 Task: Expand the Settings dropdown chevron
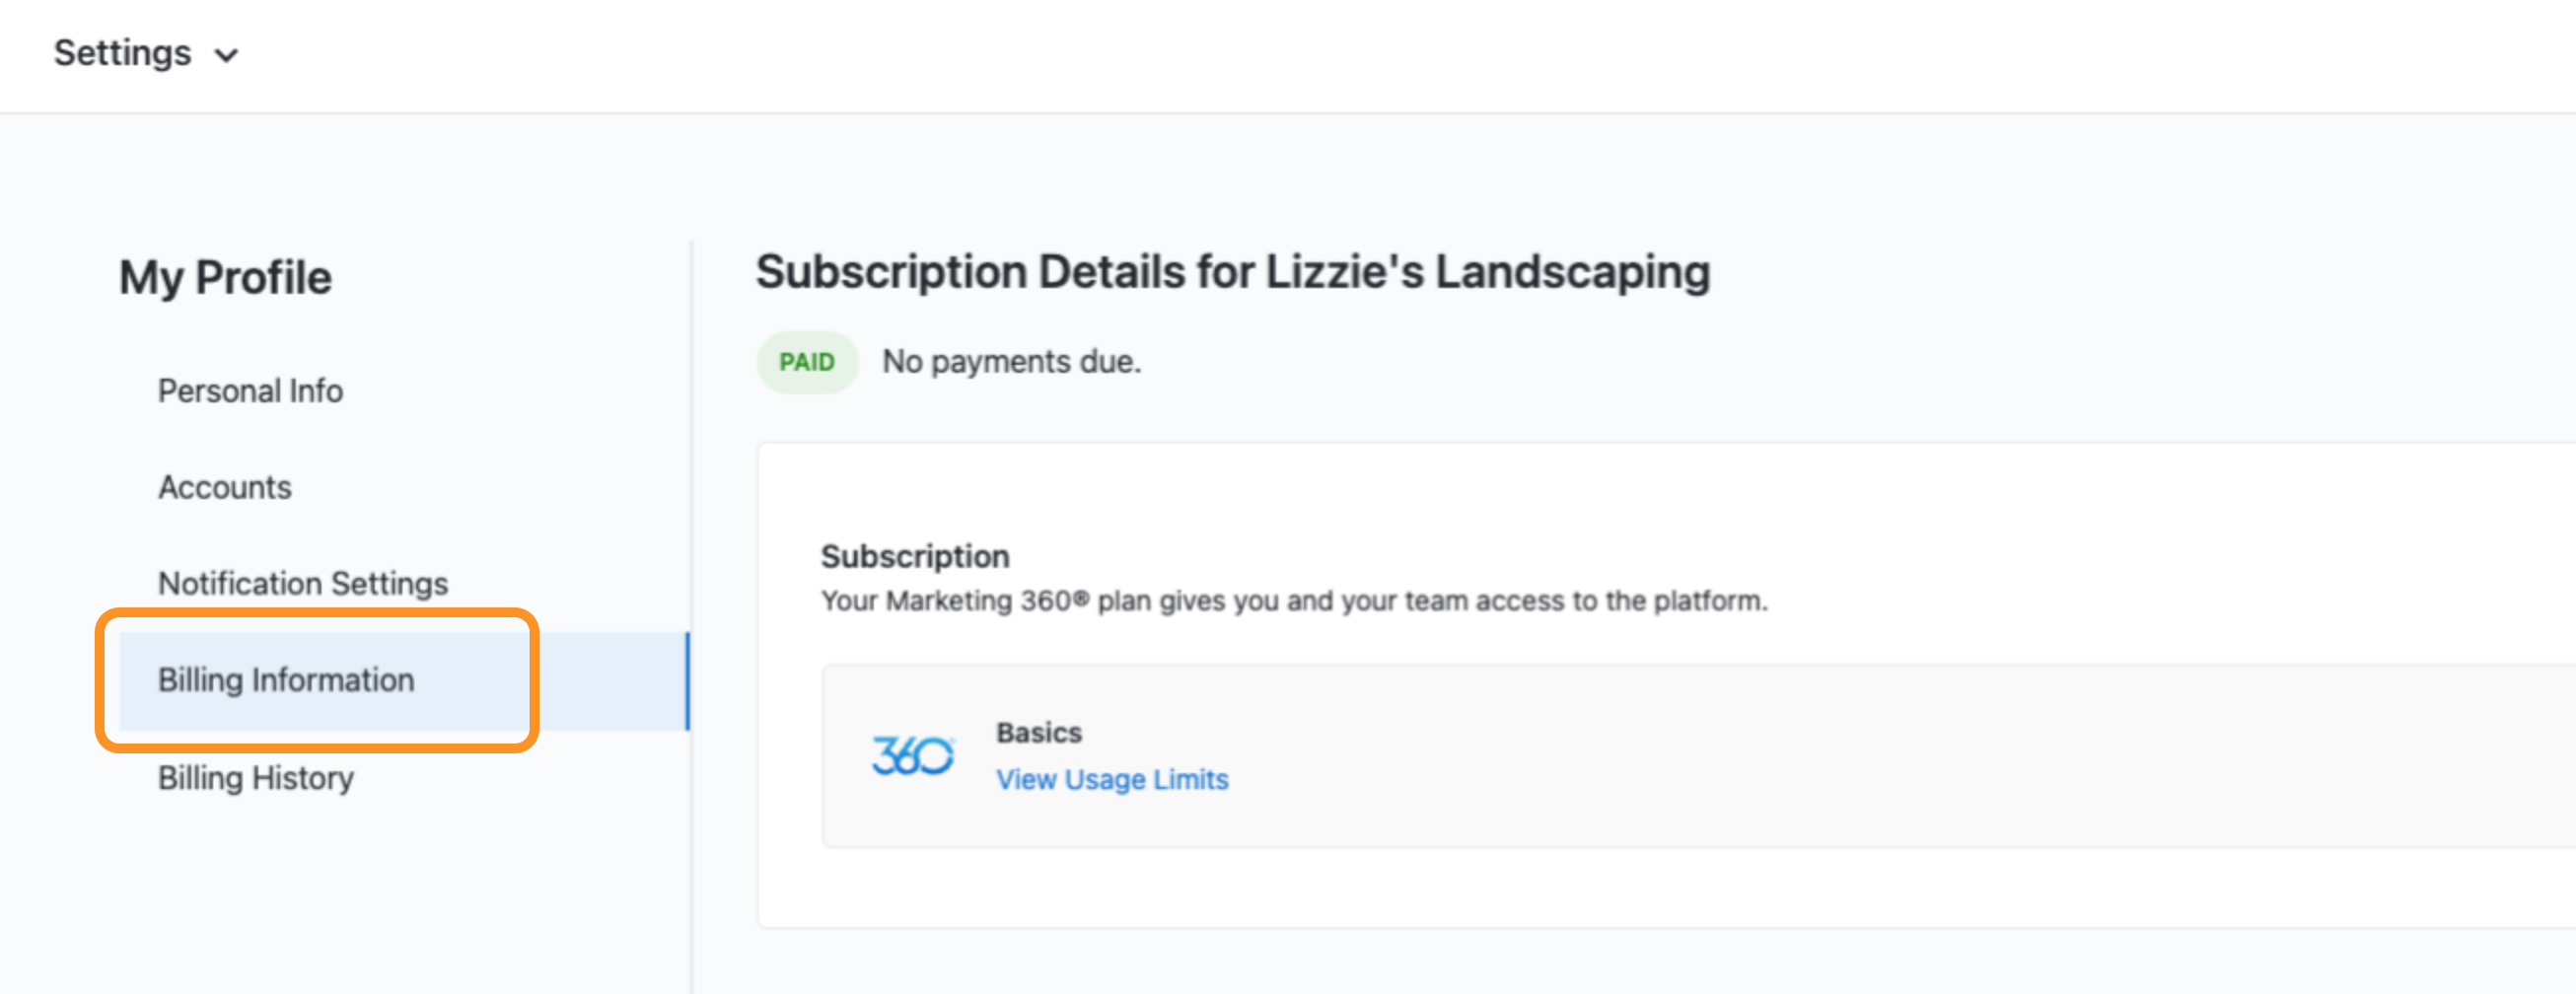(x=227, y=56)
